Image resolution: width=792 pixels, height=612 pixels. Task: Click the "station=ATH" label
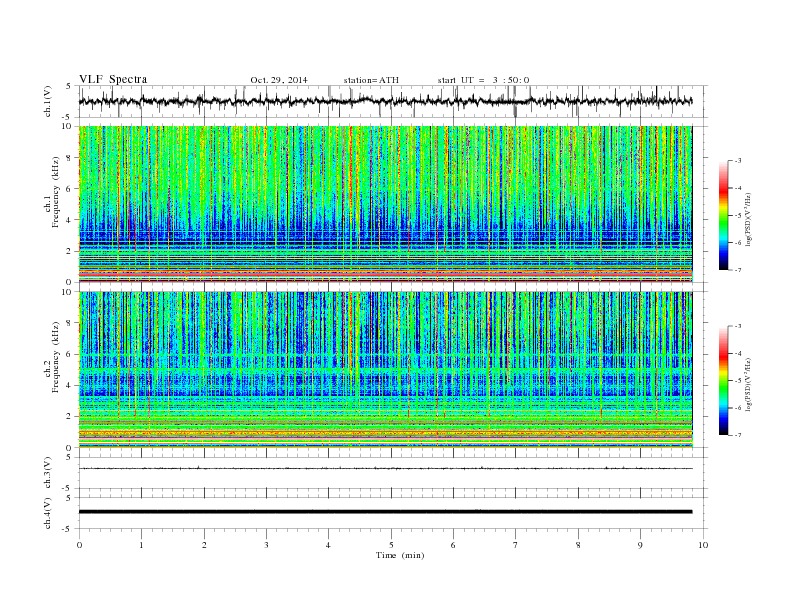[371, 80]
